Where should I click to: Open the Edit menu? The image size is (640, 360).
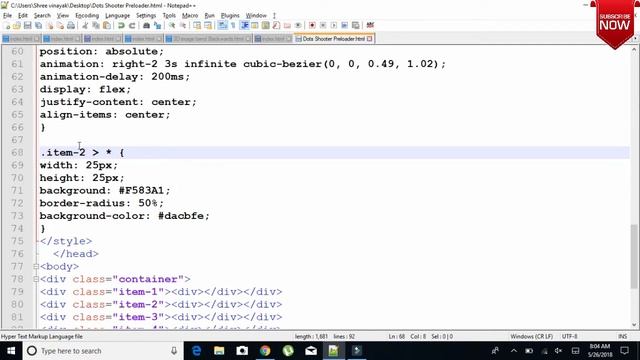click(x=23, y=16)
